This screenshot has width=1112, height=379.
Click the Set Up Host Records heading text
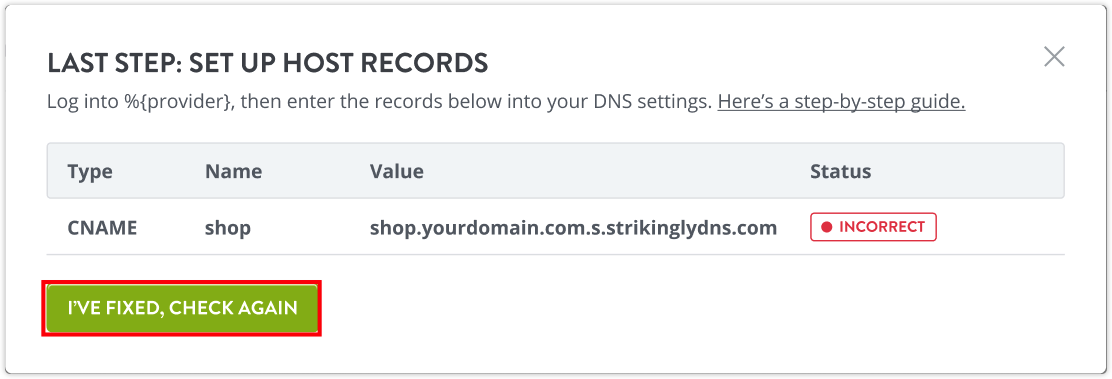pos(344,63)
